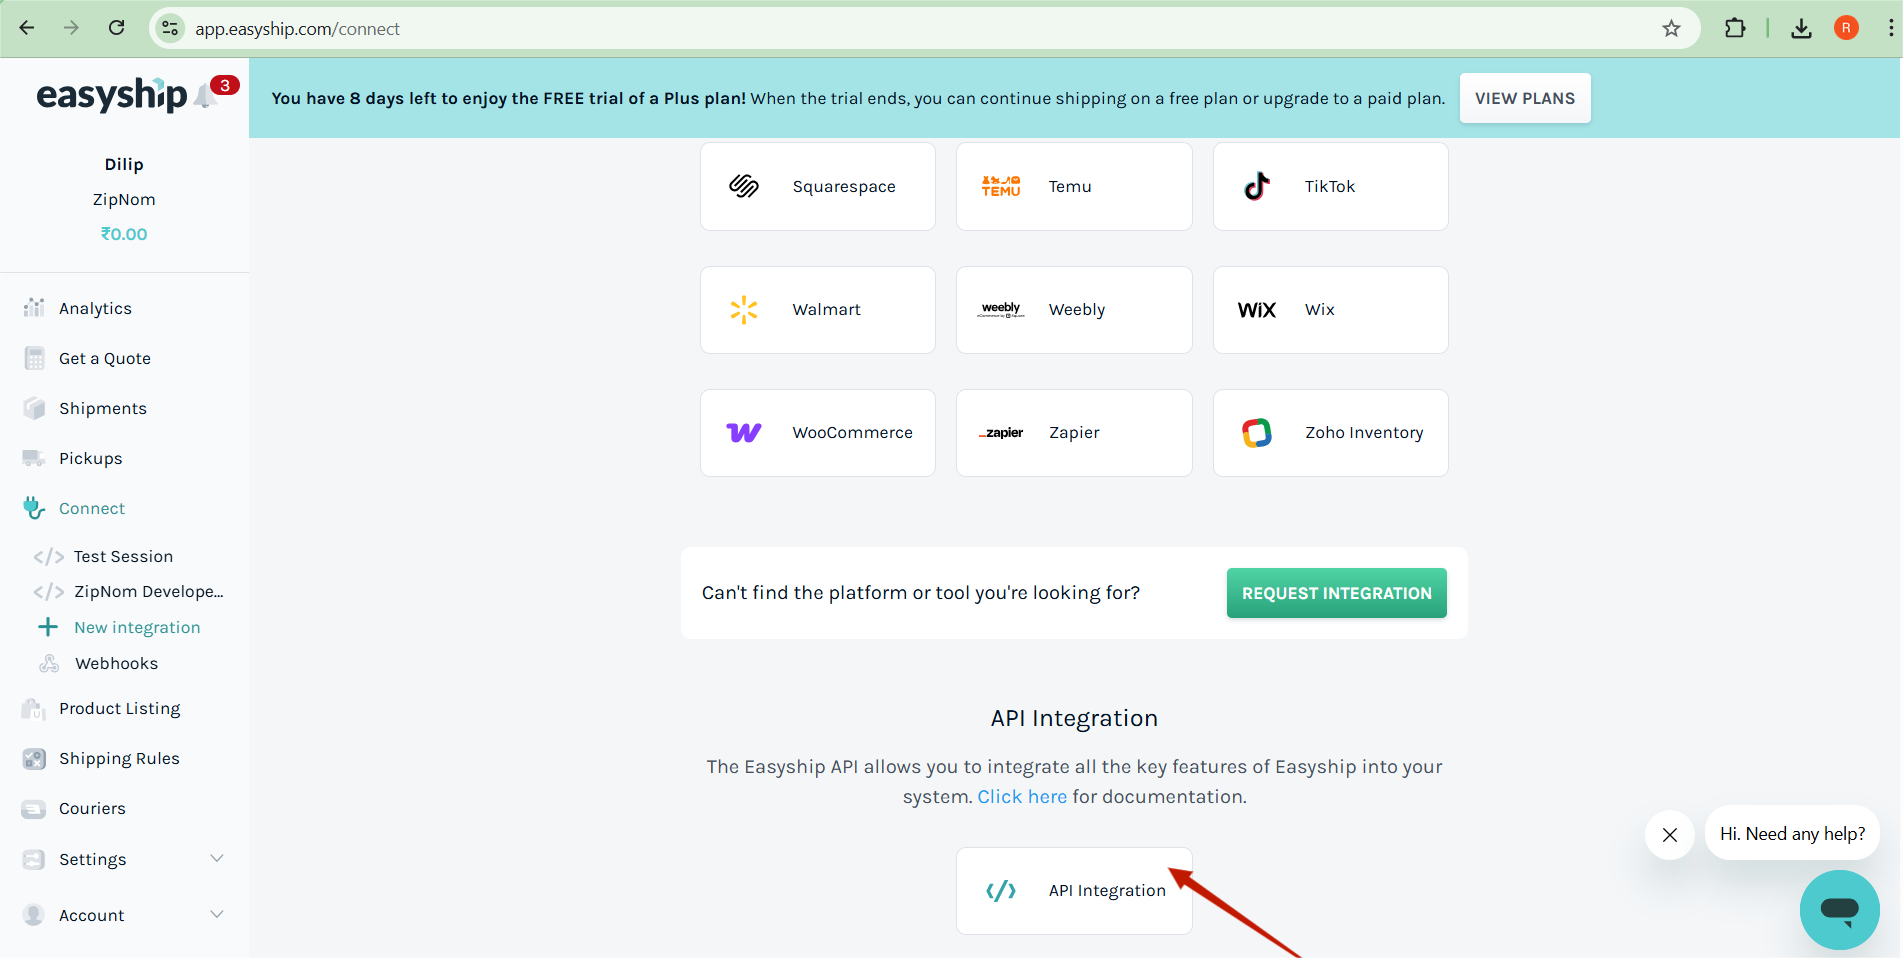The height and width of the screenshot is (958, 1903).
Task: Click the TikTok logo icon
Action: coord(1256,186)
